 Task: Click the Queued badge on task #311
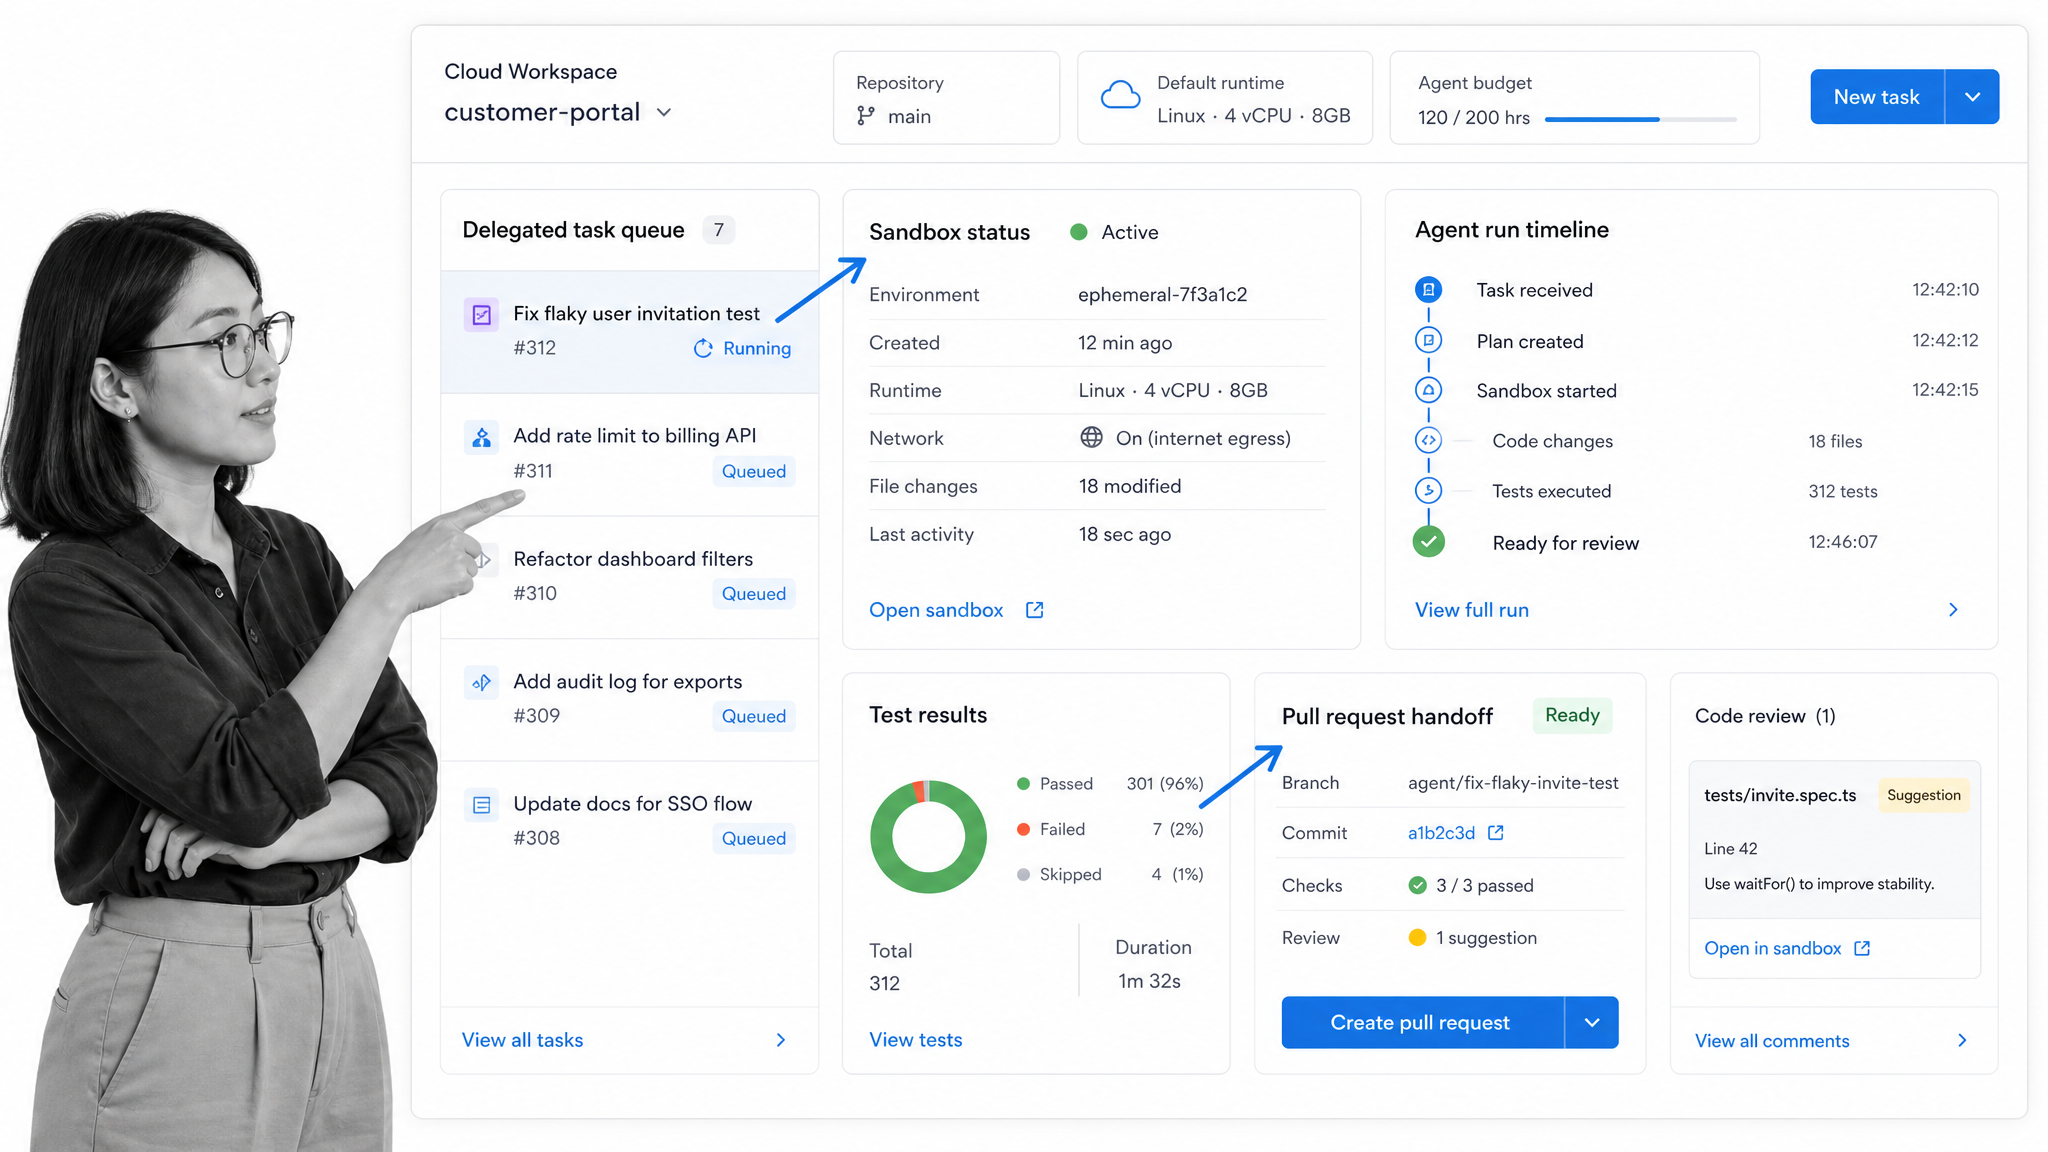pyautogui.click(x=754, y=471)
